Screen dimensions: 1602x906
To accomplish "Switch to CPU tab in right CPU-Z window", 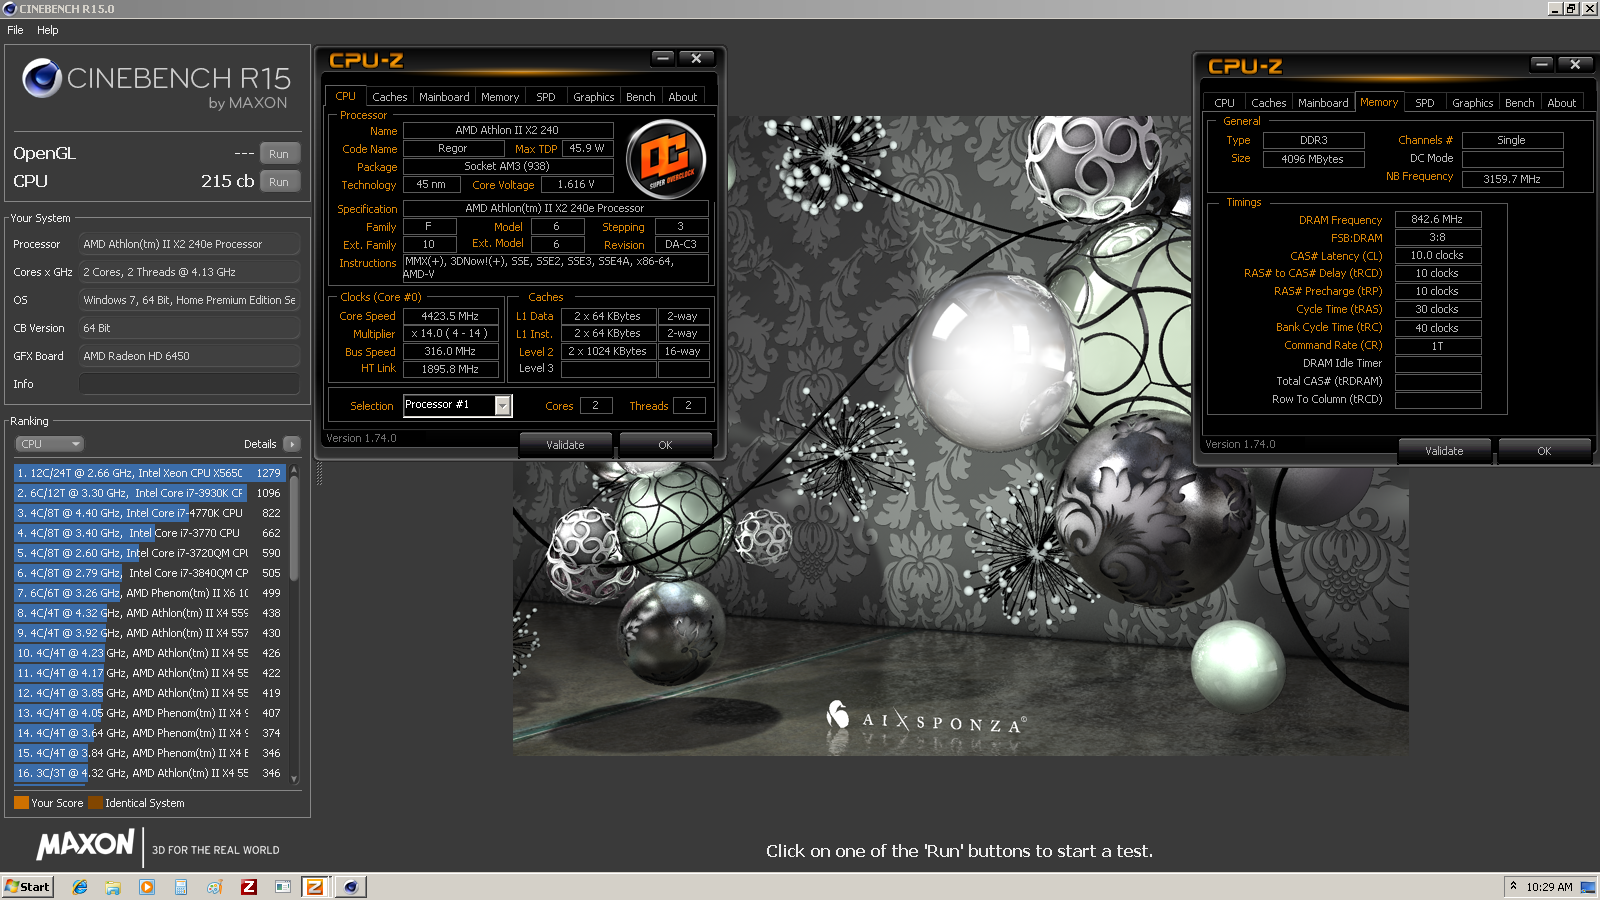I will click(x=1225, y=103).
